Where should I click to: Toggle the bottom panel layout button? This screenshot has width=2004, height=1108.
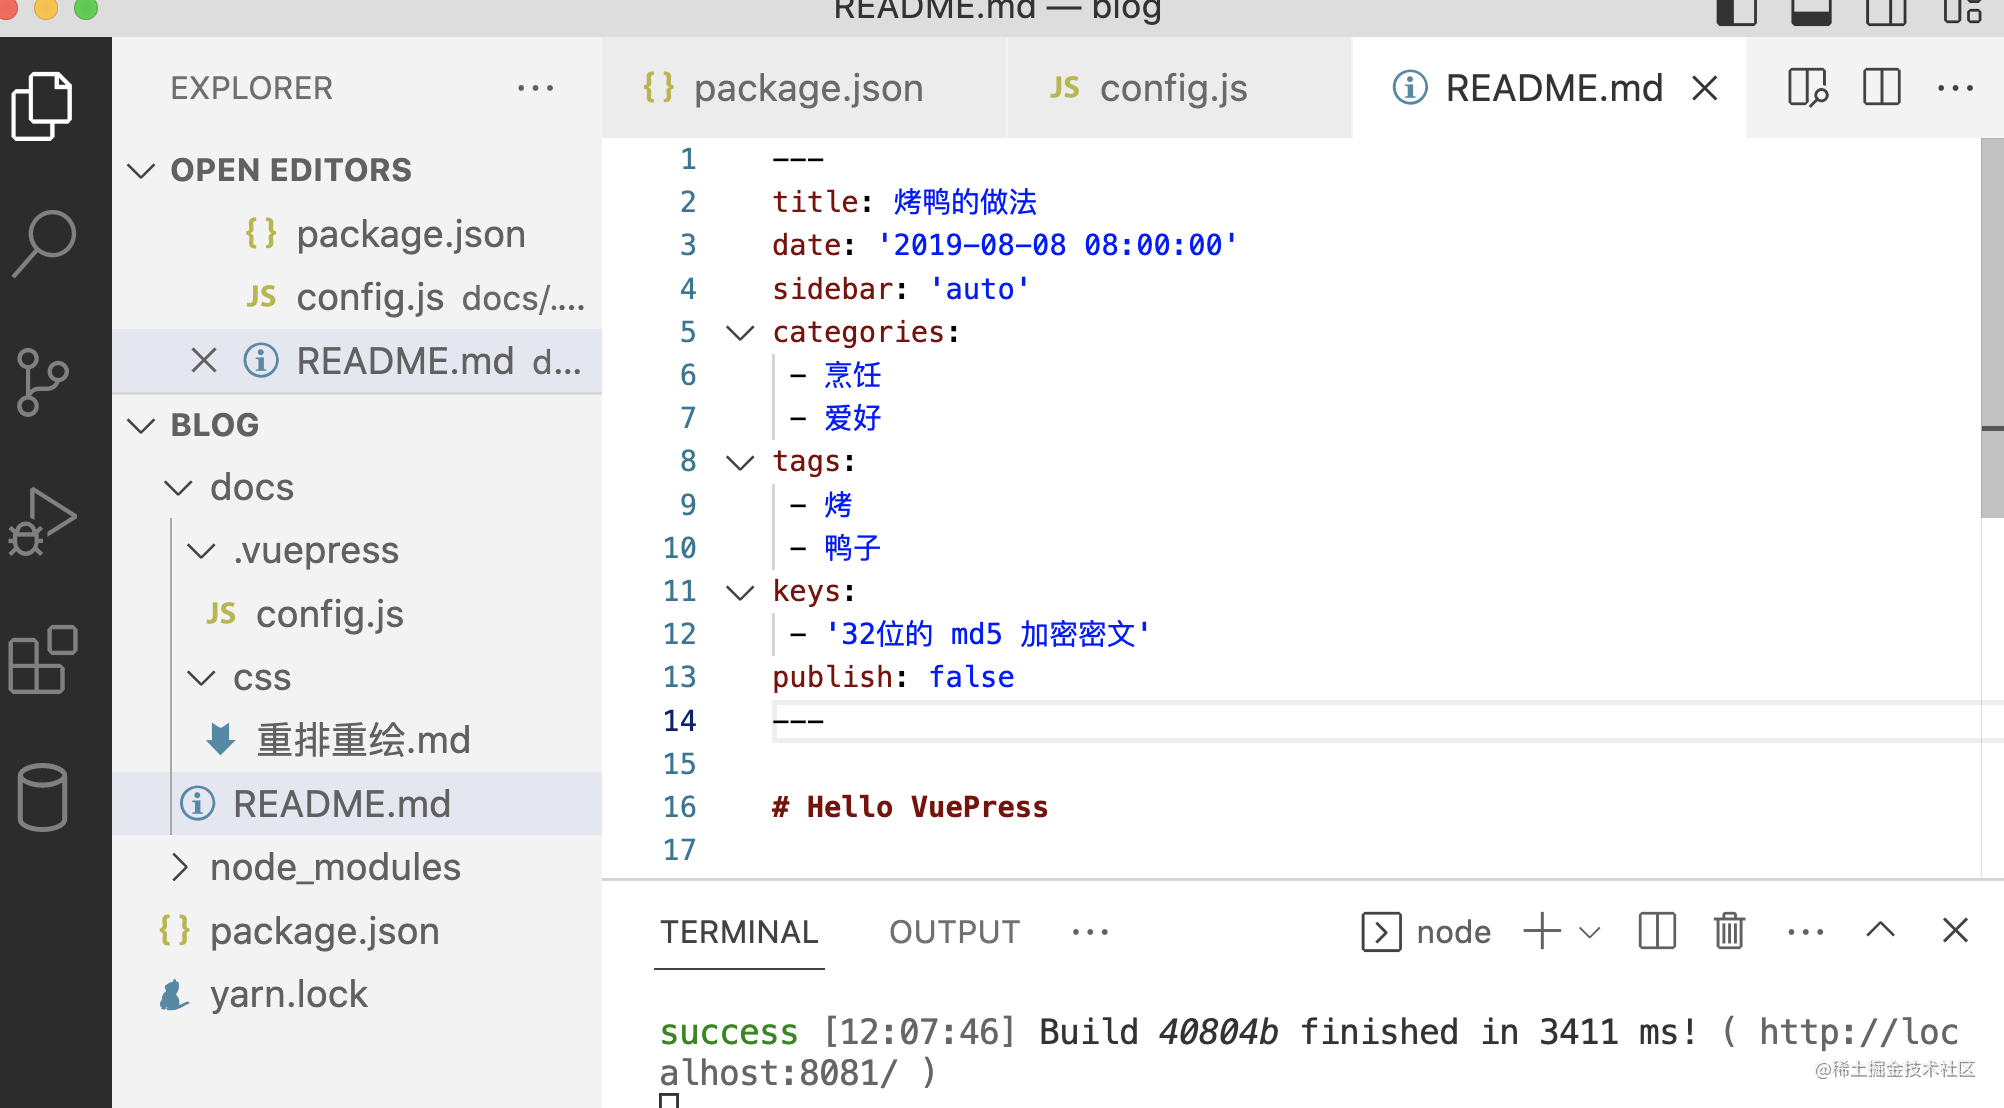(1811, 10)
